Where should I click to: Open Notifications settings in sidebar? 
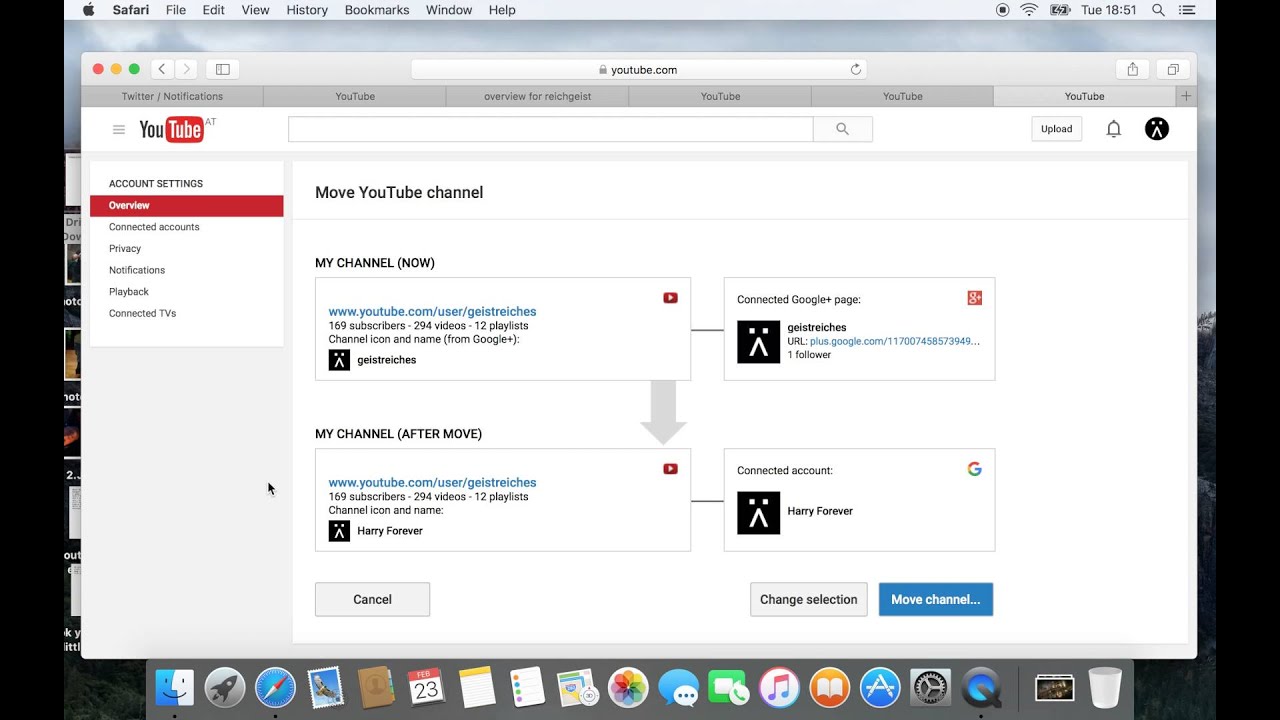pyautogui.click(x=137, y=270)
